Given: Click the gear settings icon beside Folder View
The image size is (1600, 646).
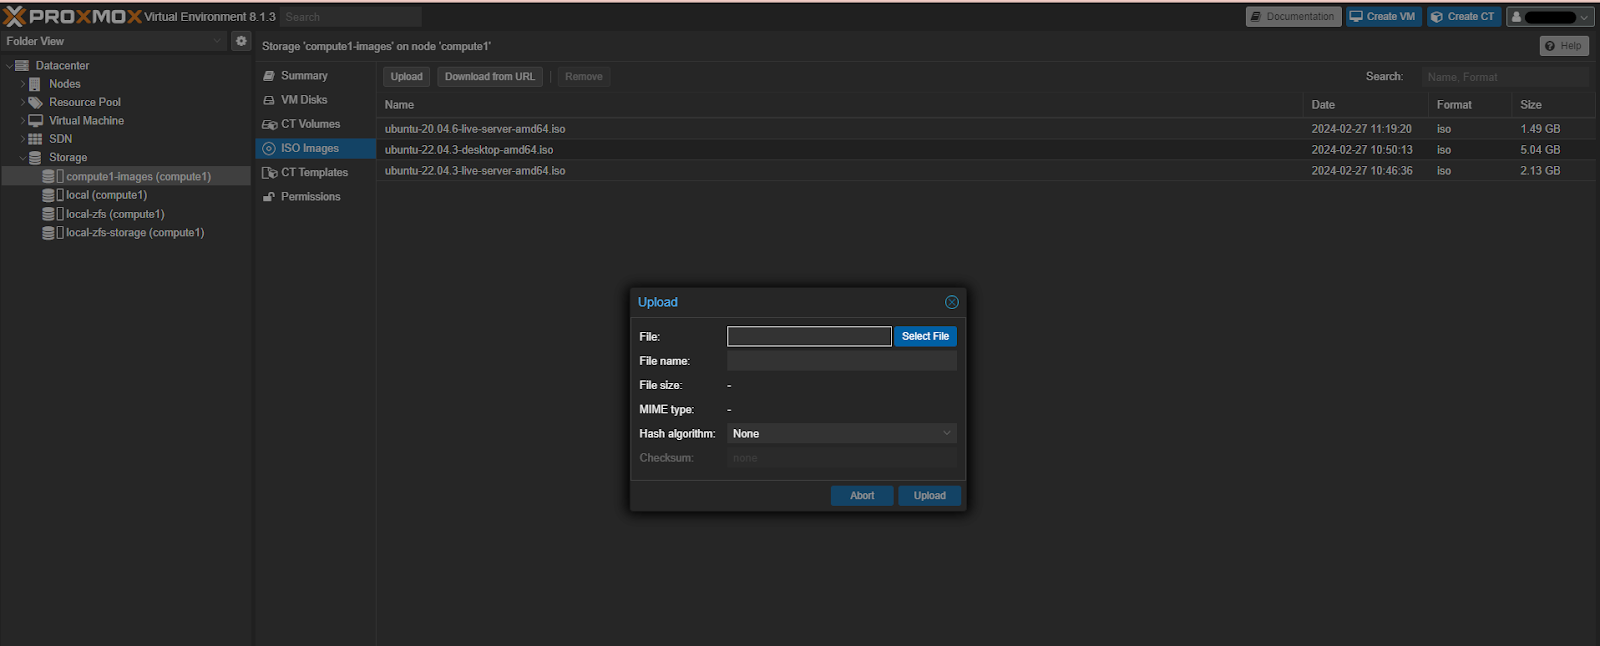Looking at the screenshot, I should pos(241,41).
